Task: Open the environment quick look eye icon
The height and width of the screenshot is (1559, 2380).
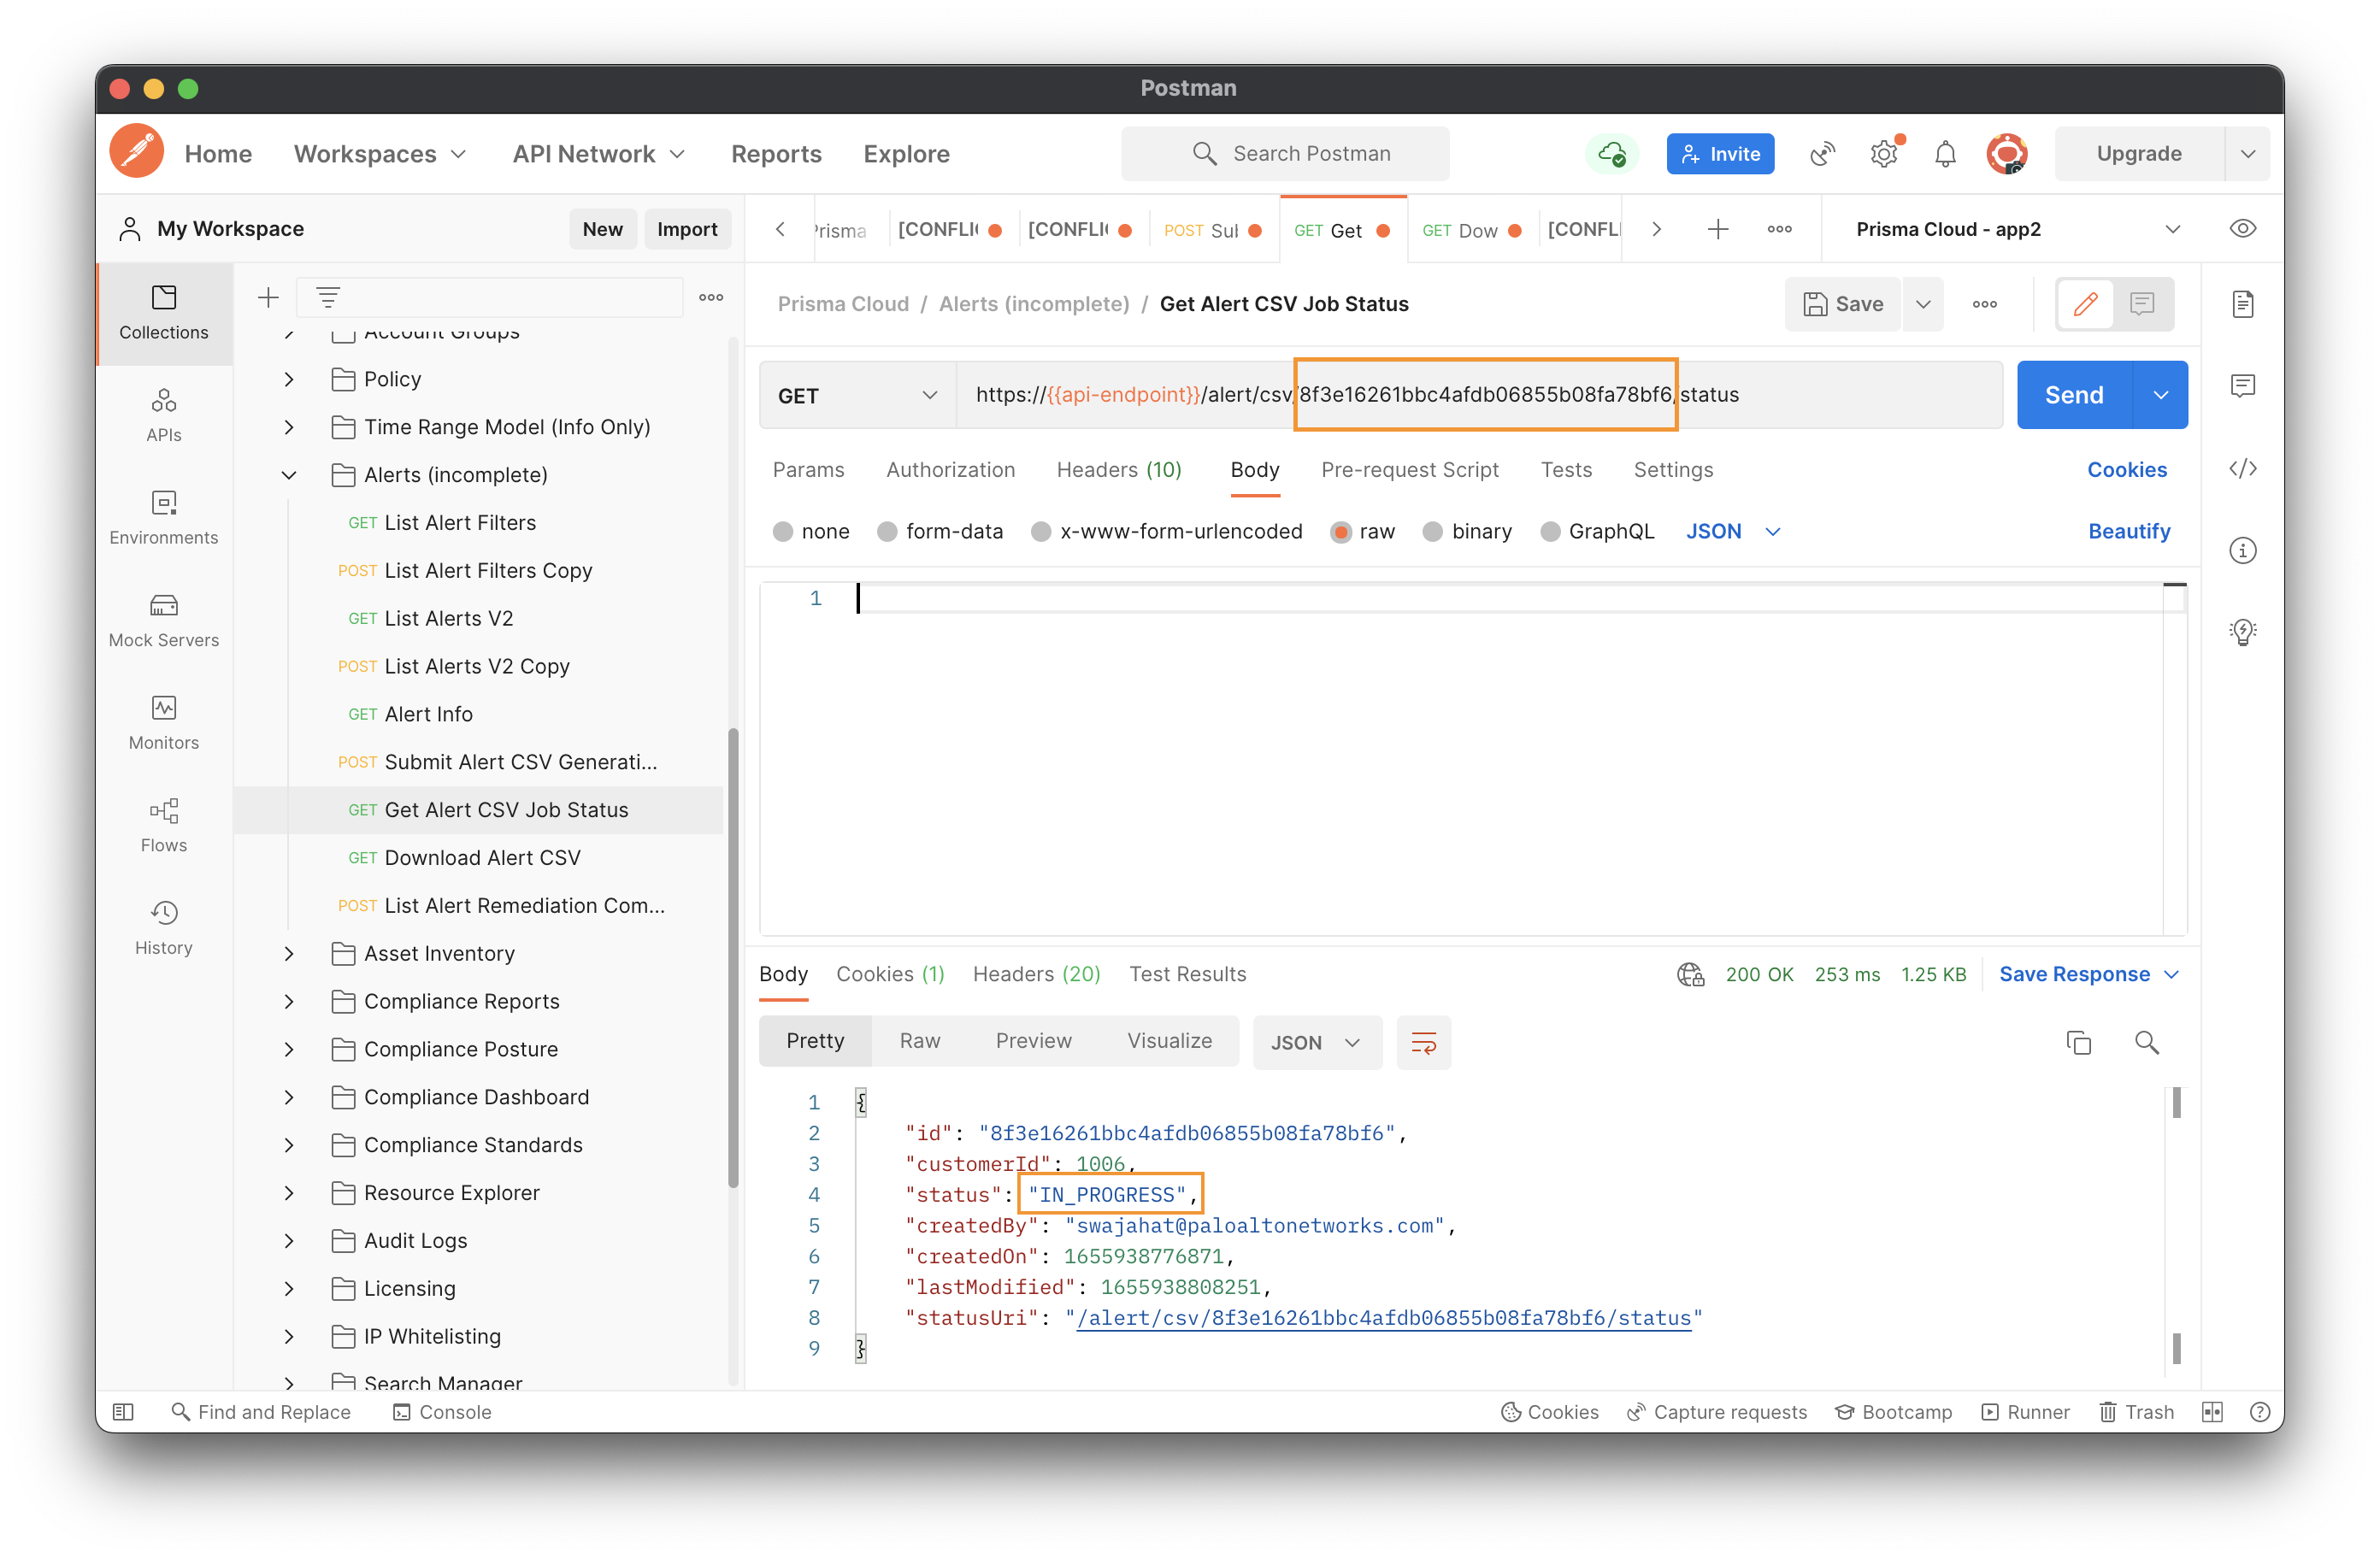Action: tap(2243, 229)
